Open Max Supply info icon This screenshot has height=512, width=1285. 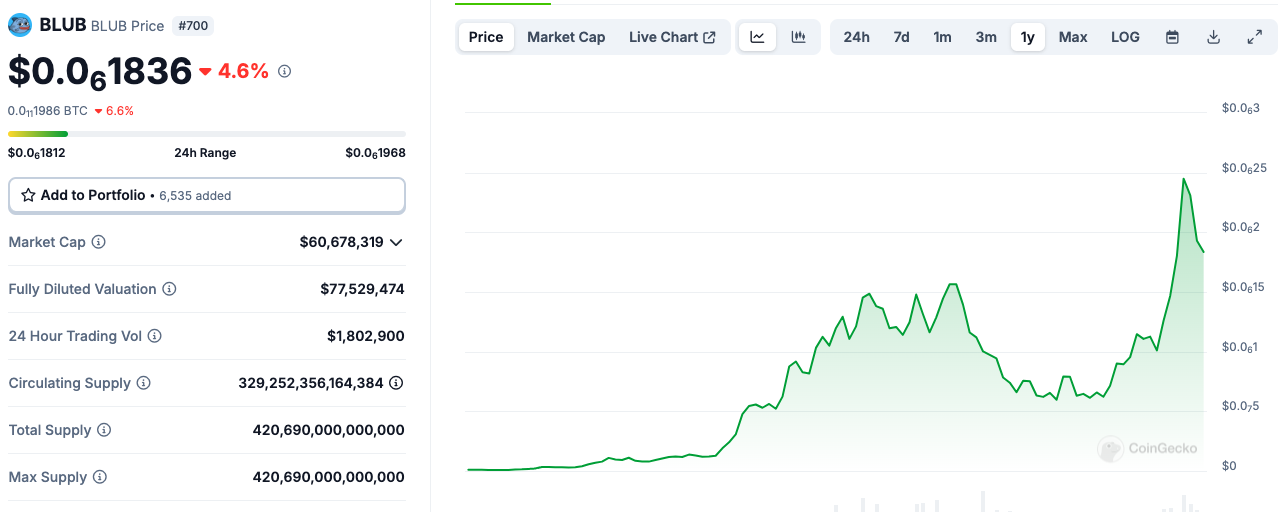[x=100, y=477]
